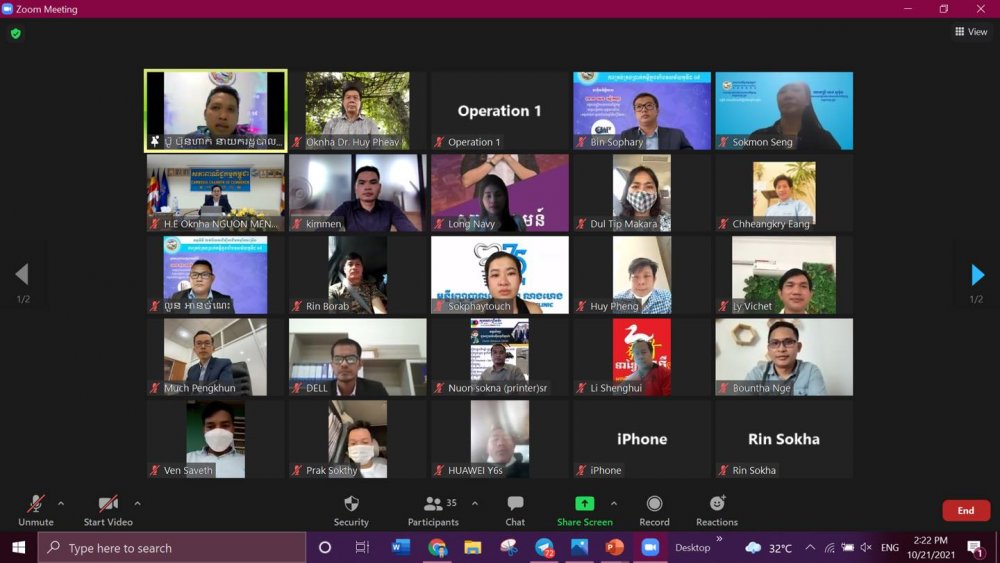Select the Bin Sophary video tile

click(641, 110)
